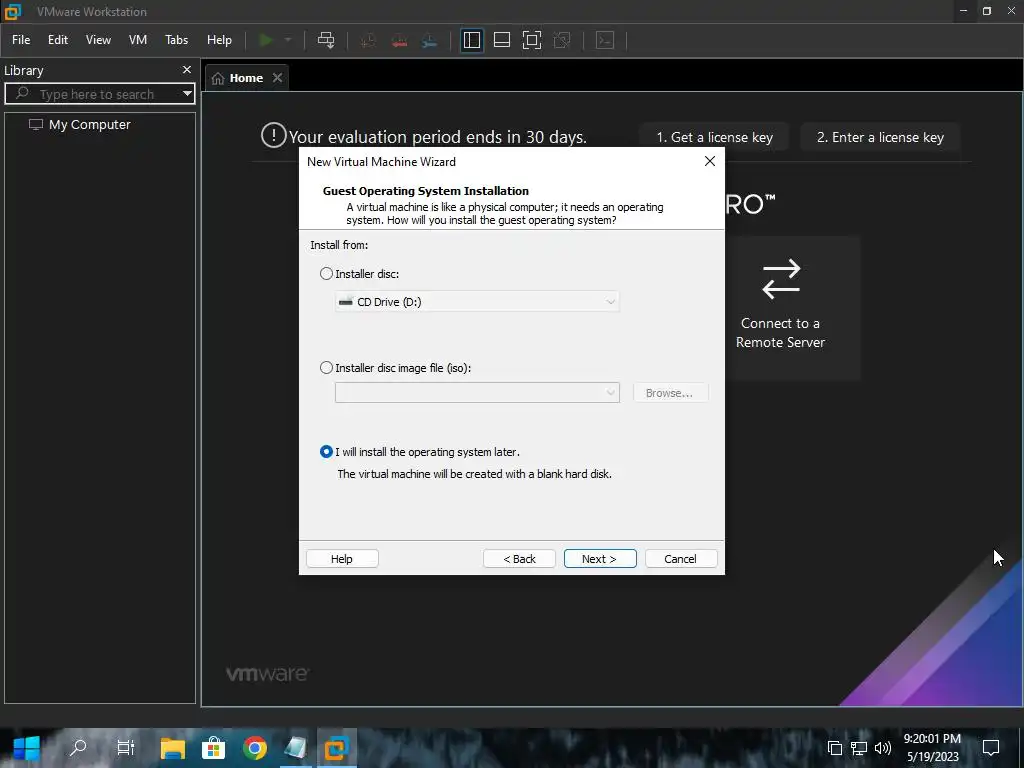Click the taskbar Search icon

tap(78, 748)
